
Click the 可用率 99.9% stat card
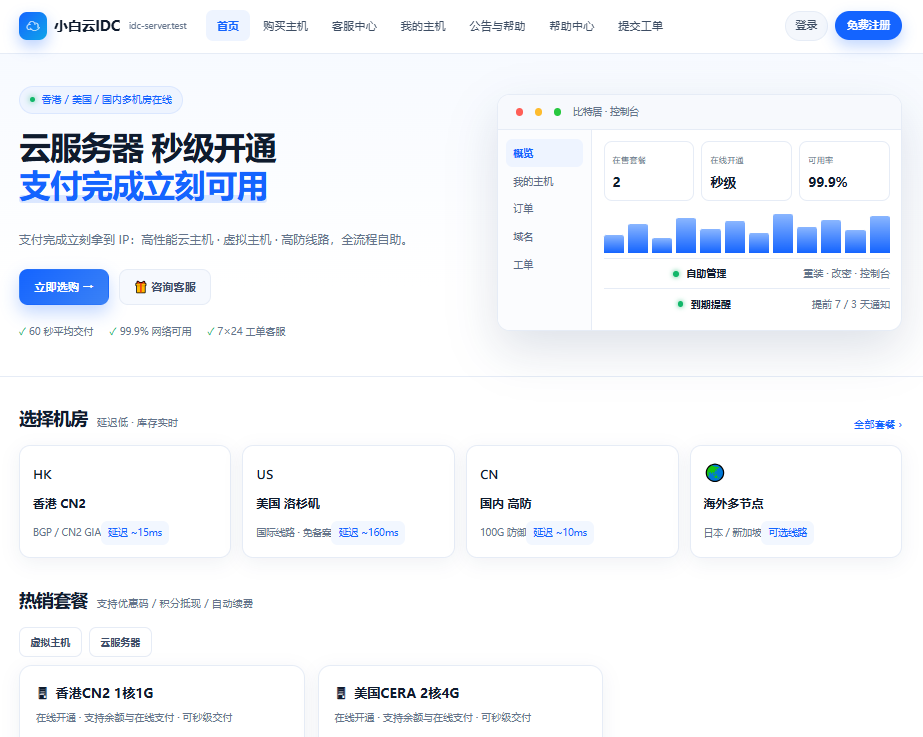tap(844, 171)
